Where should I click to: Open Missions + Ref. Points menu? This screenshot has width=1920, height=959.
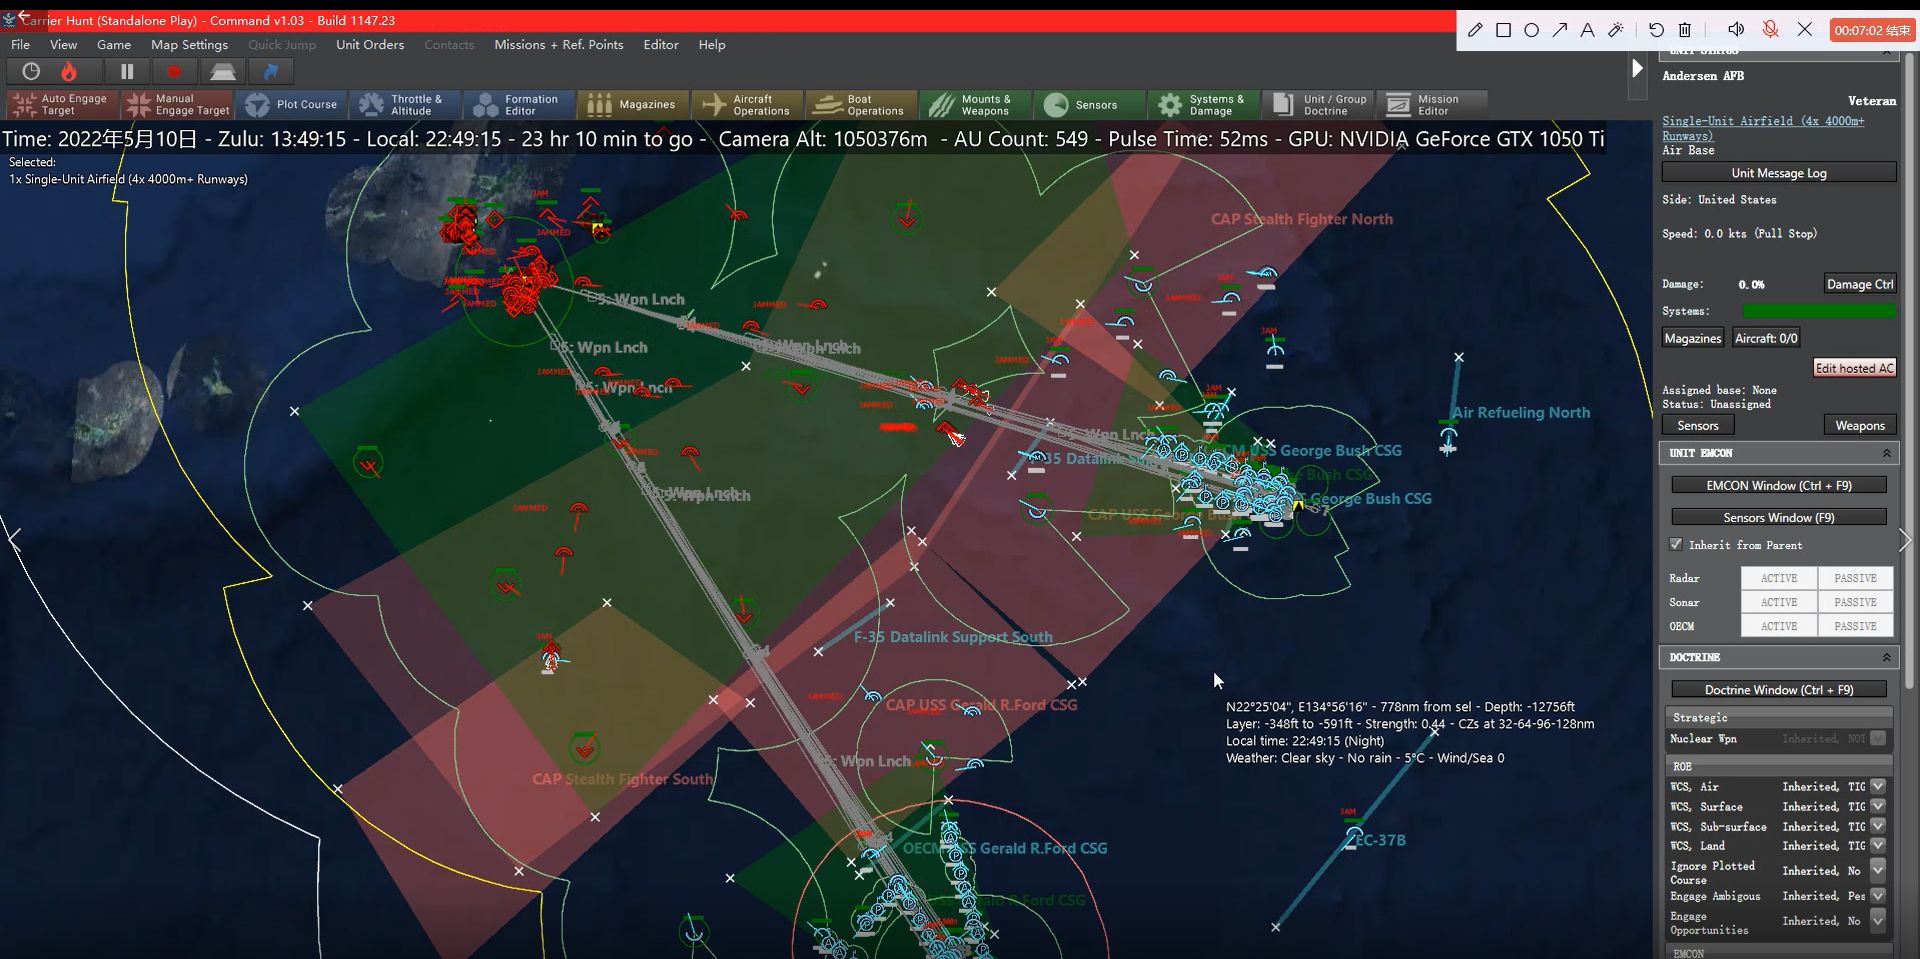[x=558, y=45]
